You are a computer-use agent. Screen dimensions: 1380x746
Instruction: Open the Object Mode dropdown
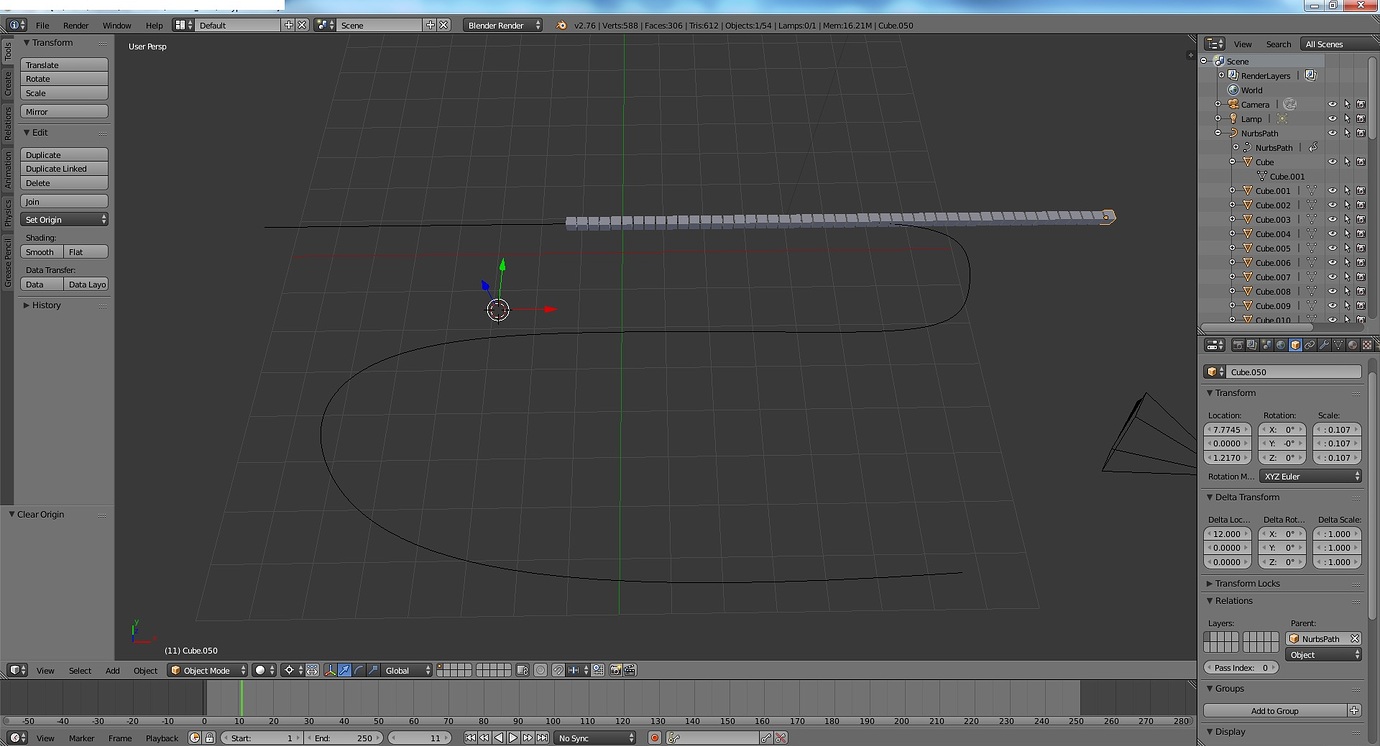tap(207, 670)
